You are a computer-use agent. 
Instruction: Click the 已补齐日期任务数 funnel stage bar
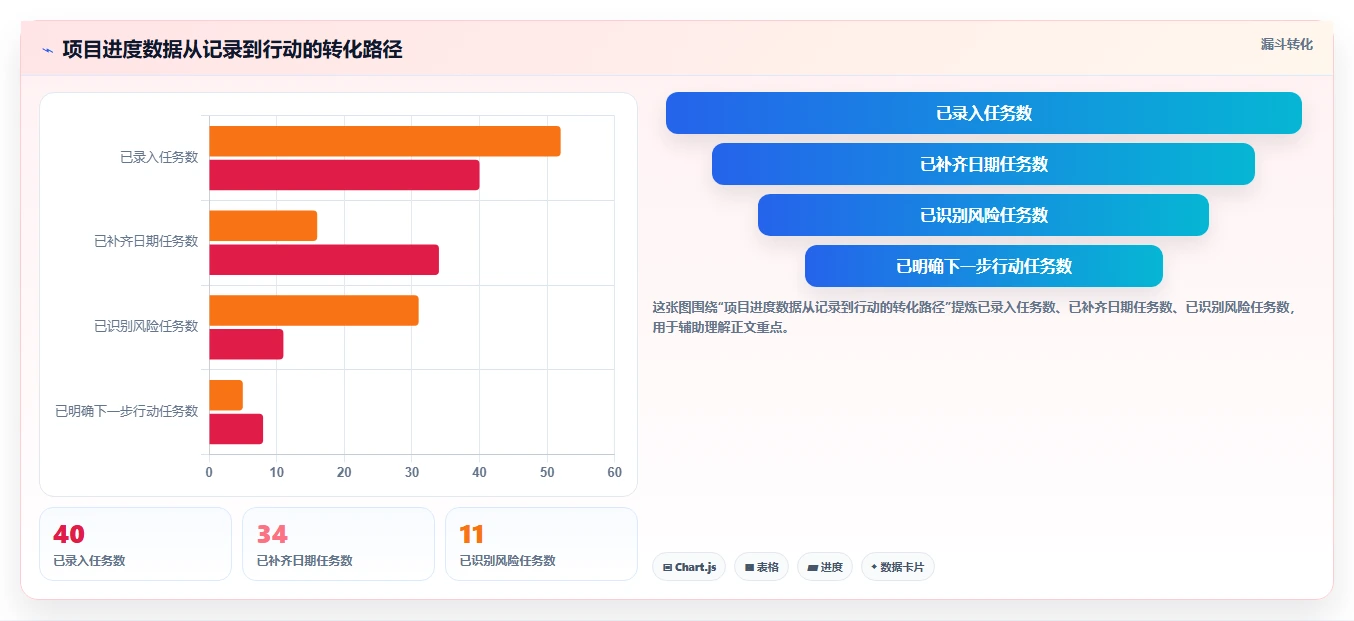tap(984, 164)
